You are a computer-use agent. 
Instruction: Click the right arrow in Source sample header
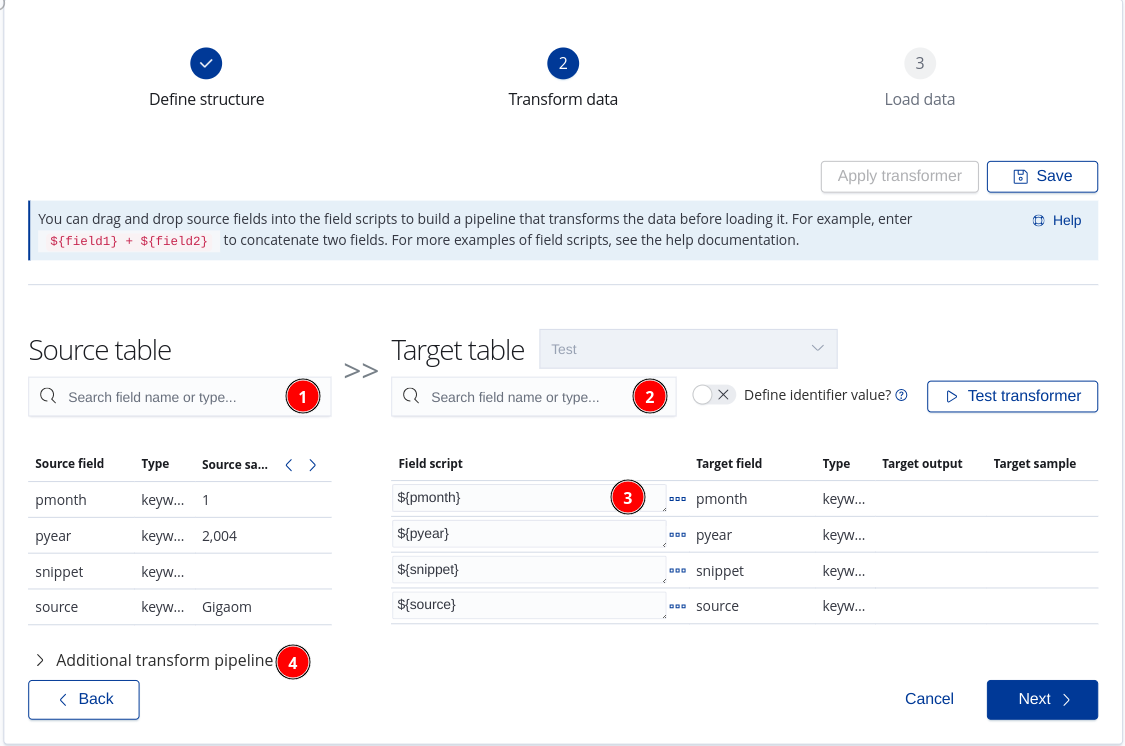(x=313, y=465)
